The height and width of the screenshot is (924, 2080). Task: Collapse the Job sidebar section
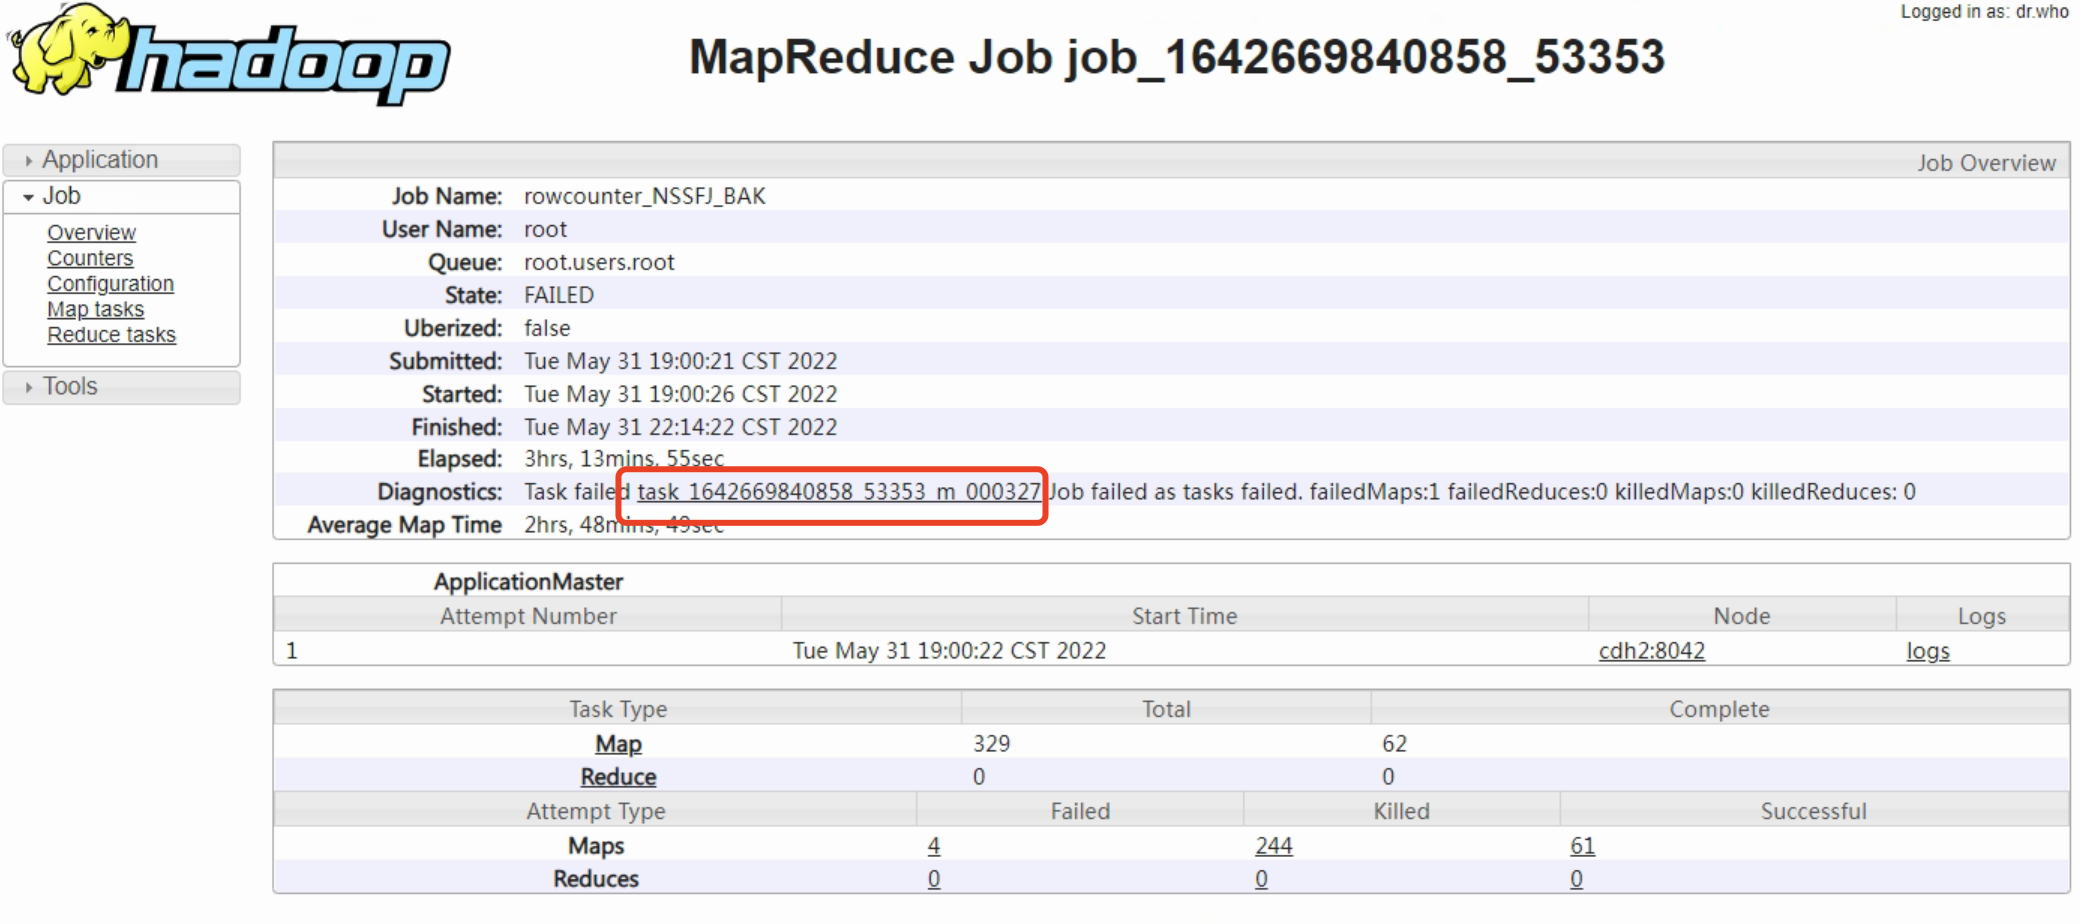coord(121,196)
